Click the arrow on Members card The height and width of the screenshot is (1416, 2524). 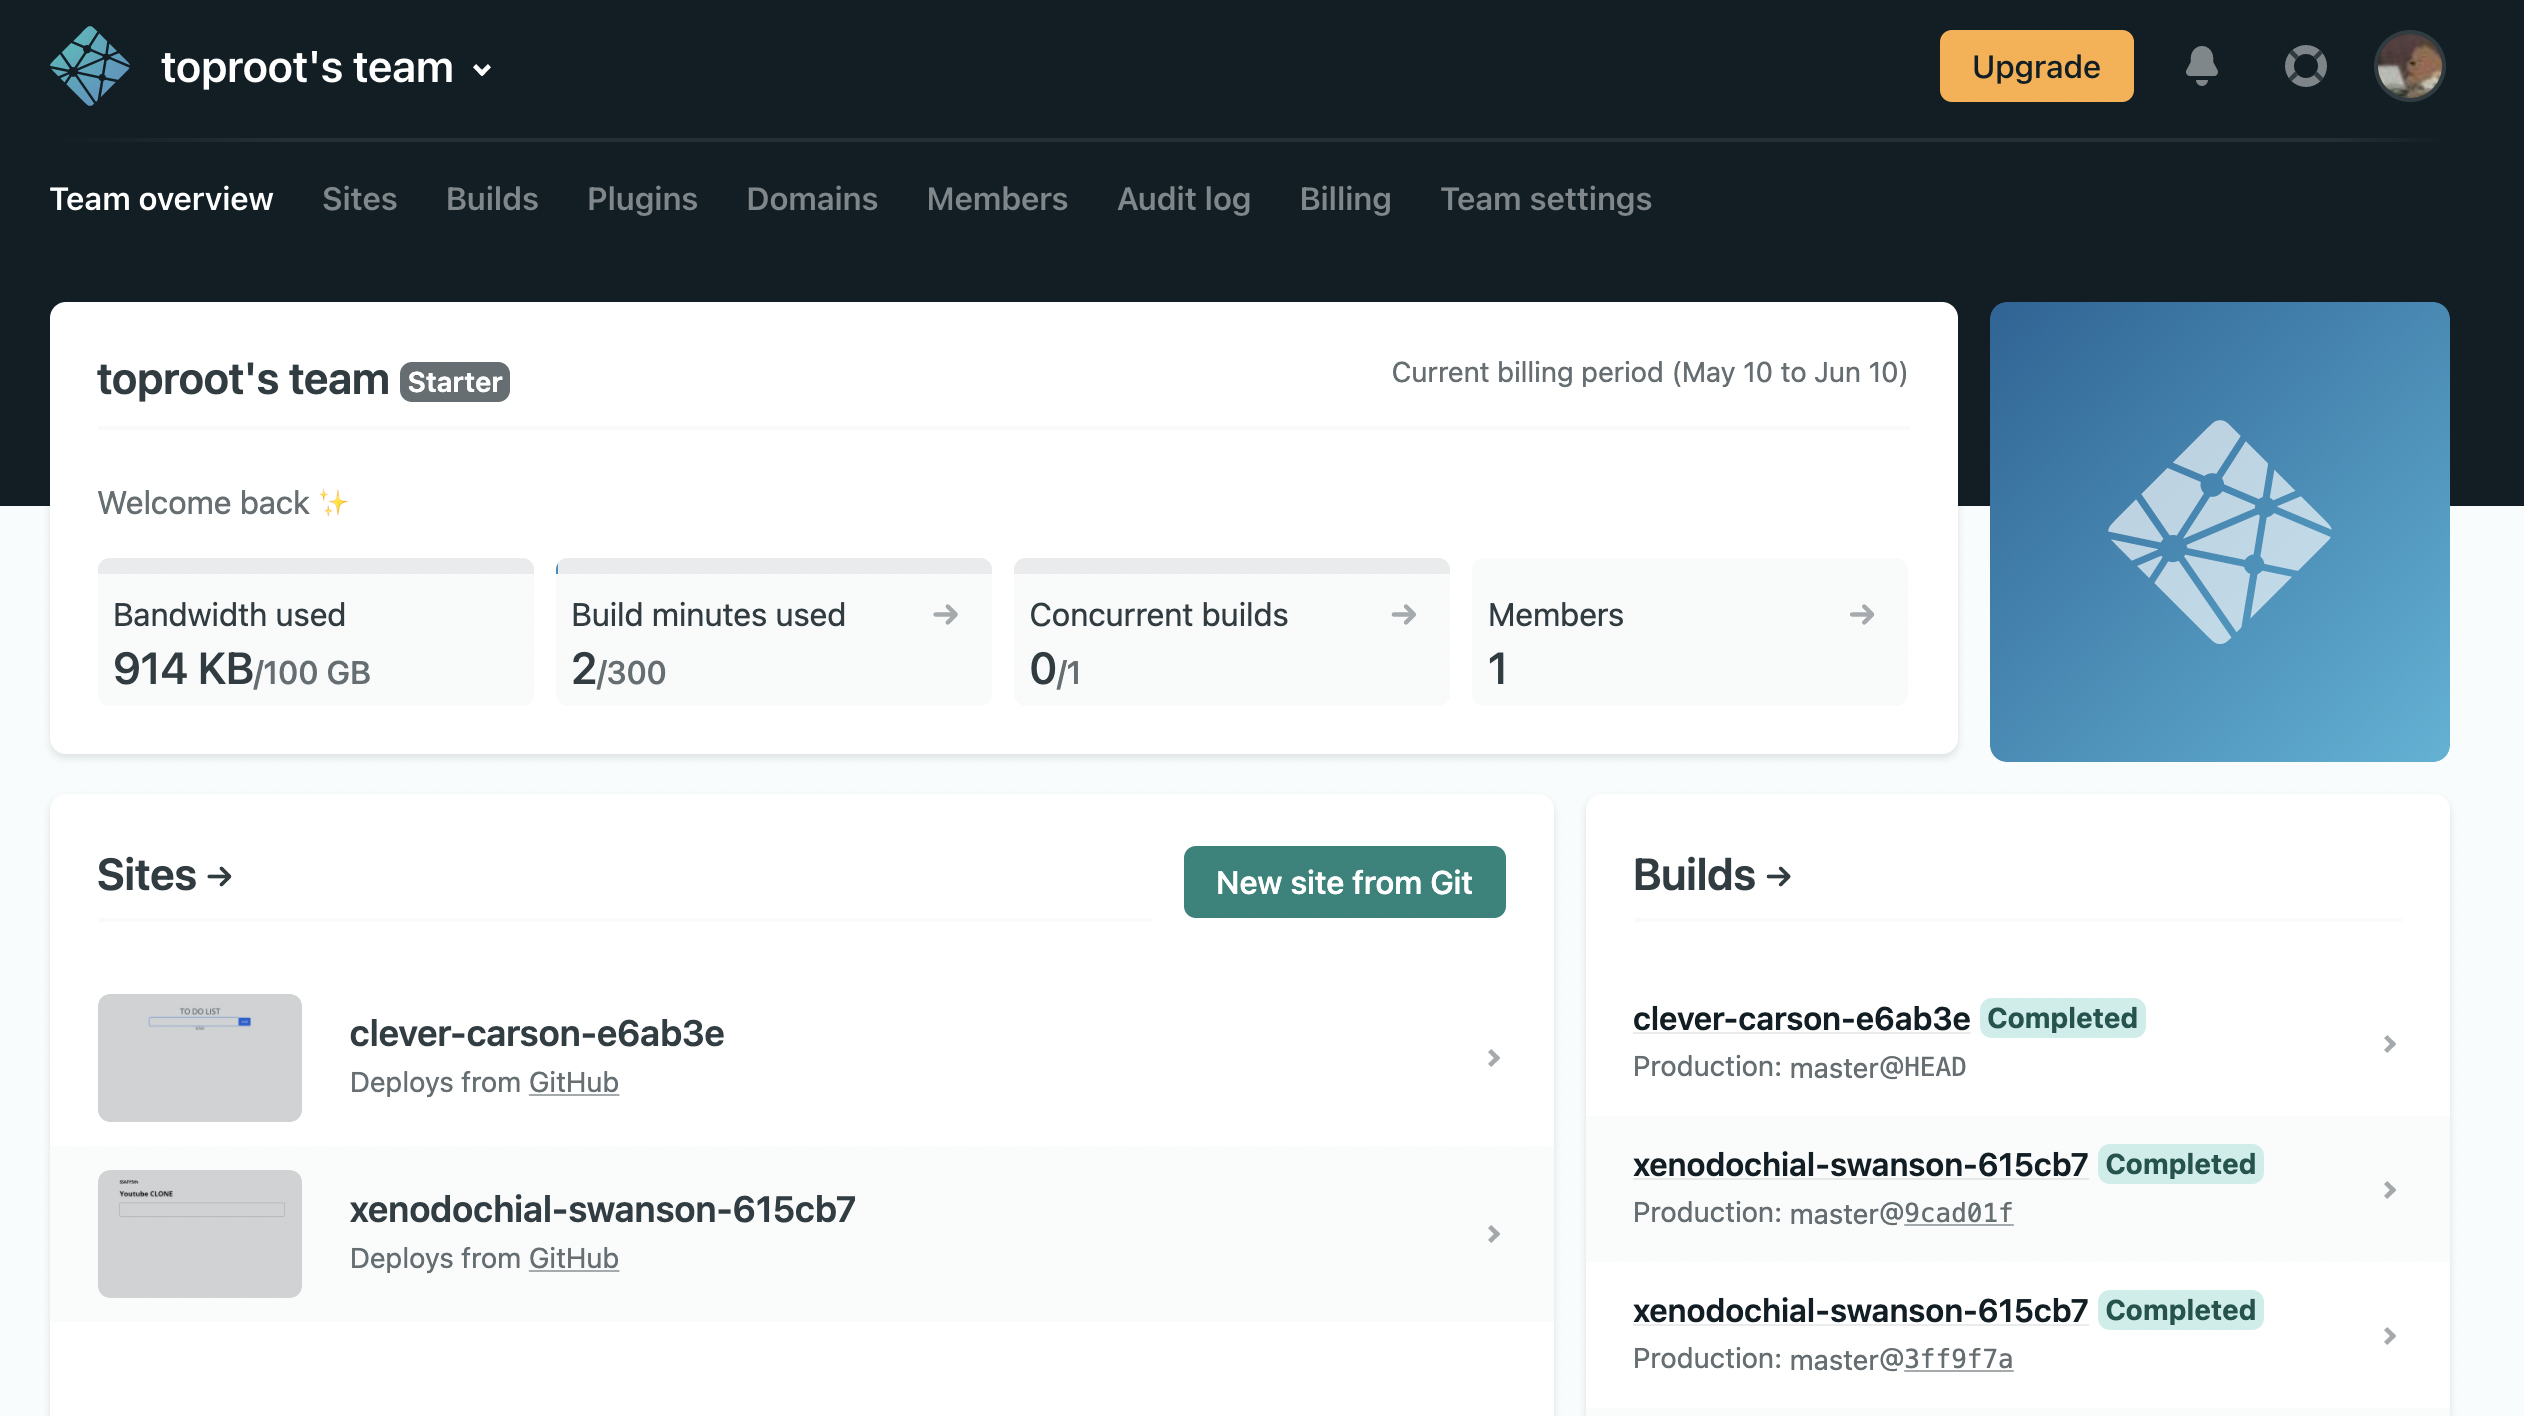tap(1861, 614)
